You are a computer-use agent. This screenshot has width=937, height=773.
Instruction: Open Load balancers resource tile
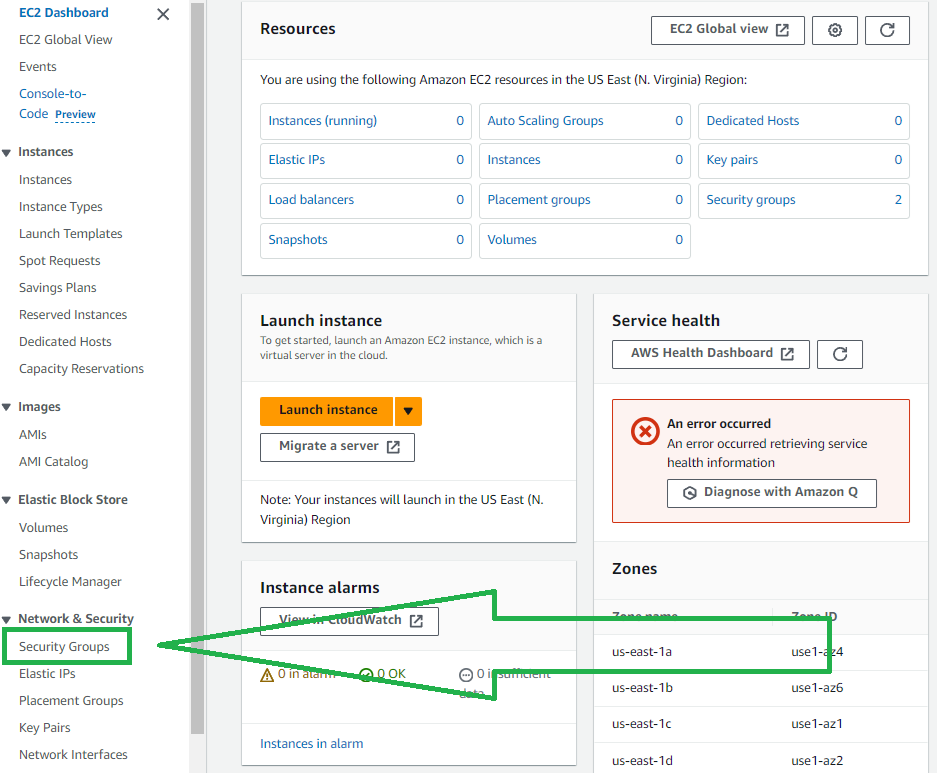point(366,201)
